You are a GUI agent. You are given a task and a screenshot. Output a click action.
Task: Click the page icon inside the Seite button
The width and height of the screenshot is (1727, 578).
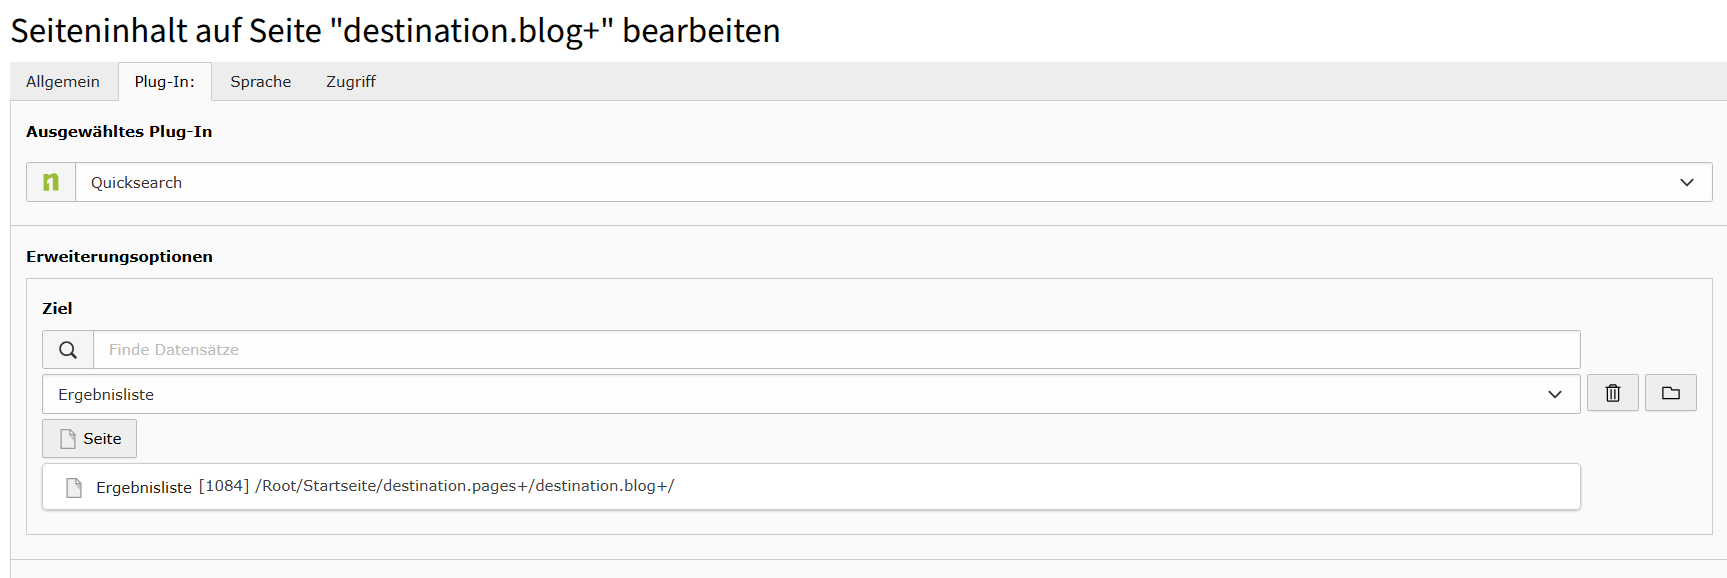[x=68, y=439]
